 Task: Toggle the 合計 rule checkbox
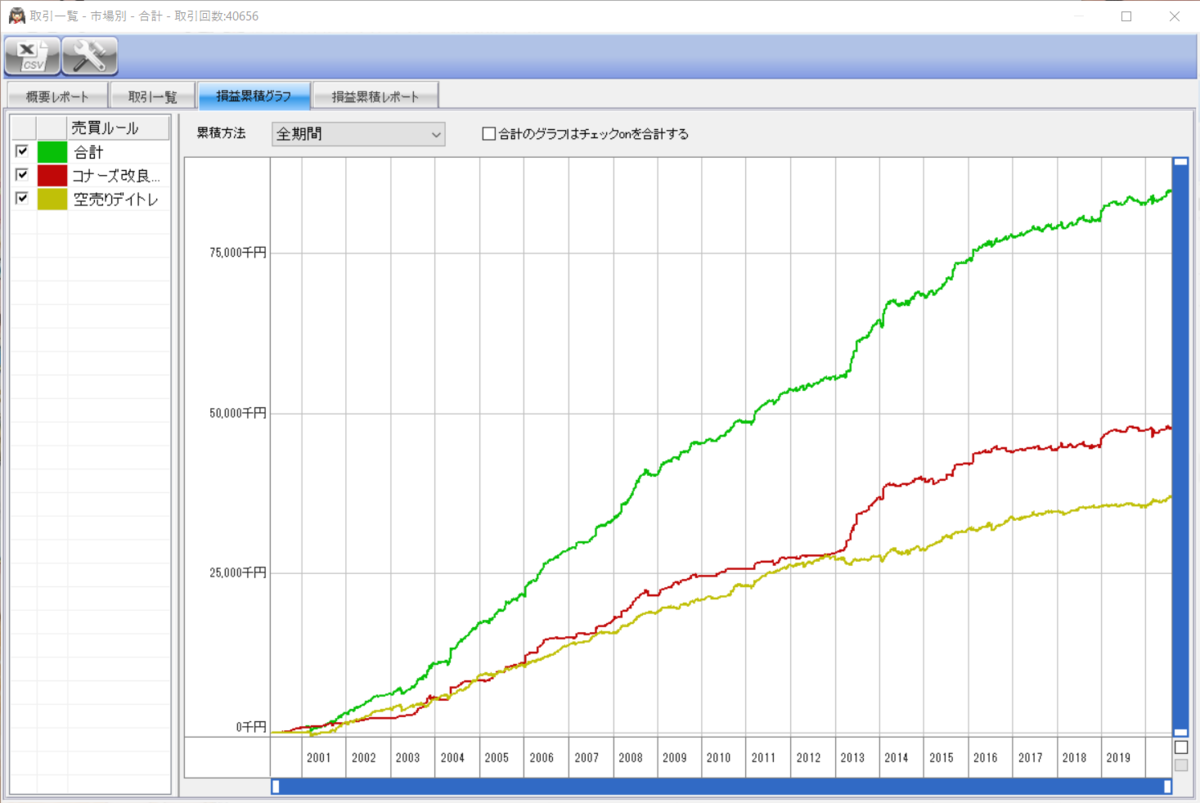(22, 151)
